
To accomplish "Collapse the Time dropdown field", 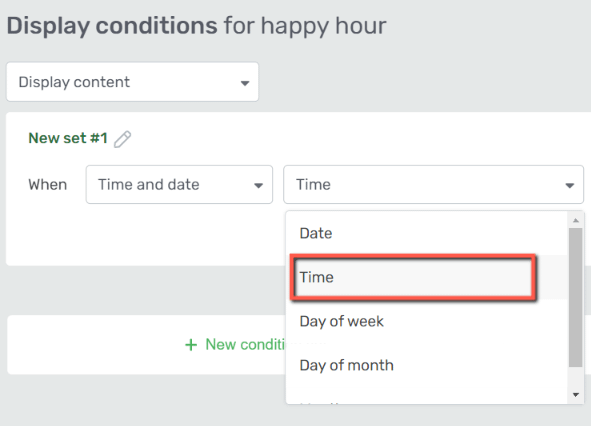I will click(433, 184).
